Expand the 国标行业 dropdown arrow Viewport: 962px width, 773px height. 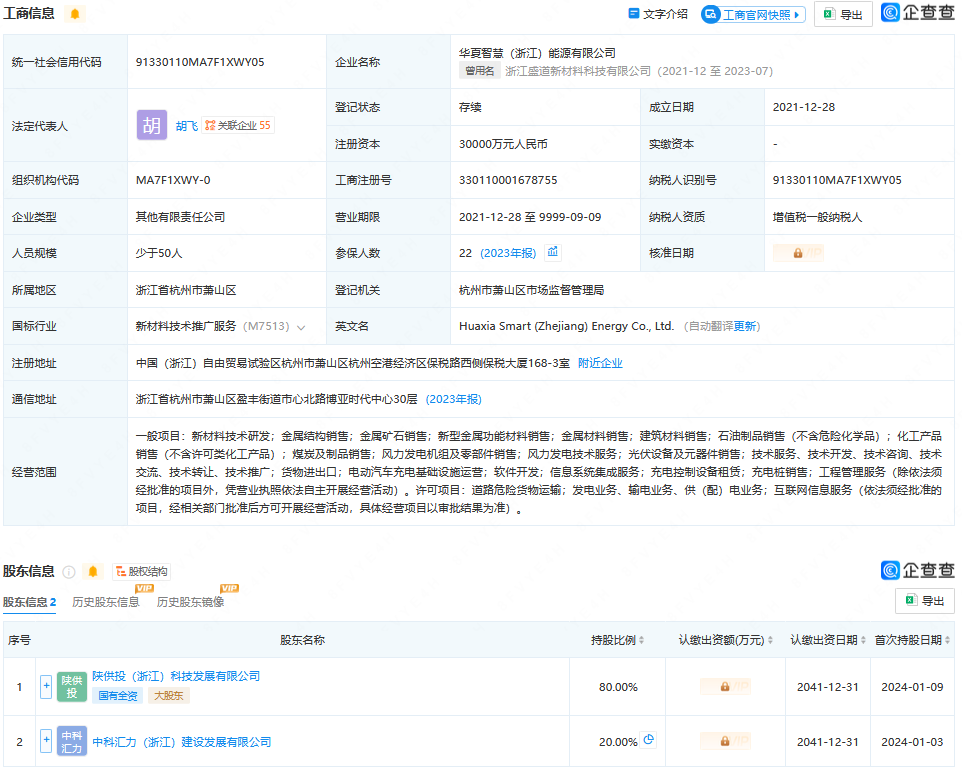(x=301, y=327)
